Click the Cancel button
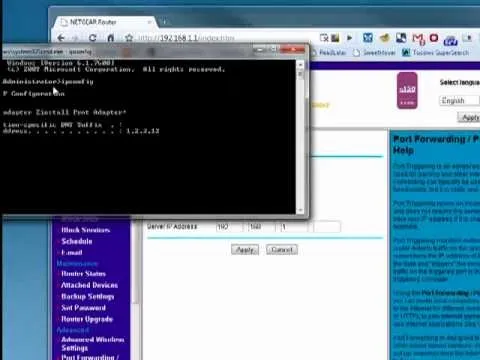Image resolution: width=480 pixels, height=360 pixels. click(282, 250)
